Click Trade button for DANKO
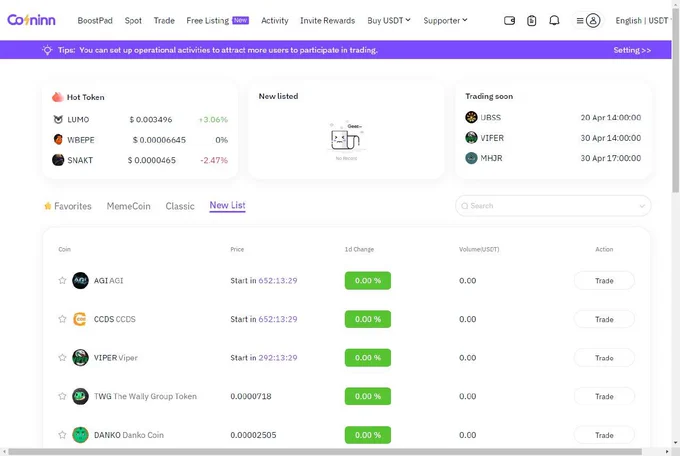680x456 pixels. 604,435
